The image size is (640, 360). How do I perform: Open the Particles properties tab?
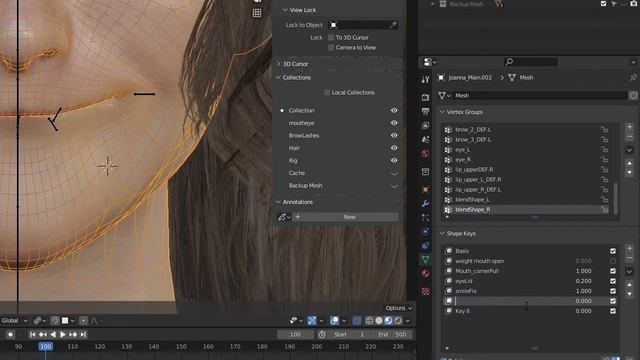(425, 218)
